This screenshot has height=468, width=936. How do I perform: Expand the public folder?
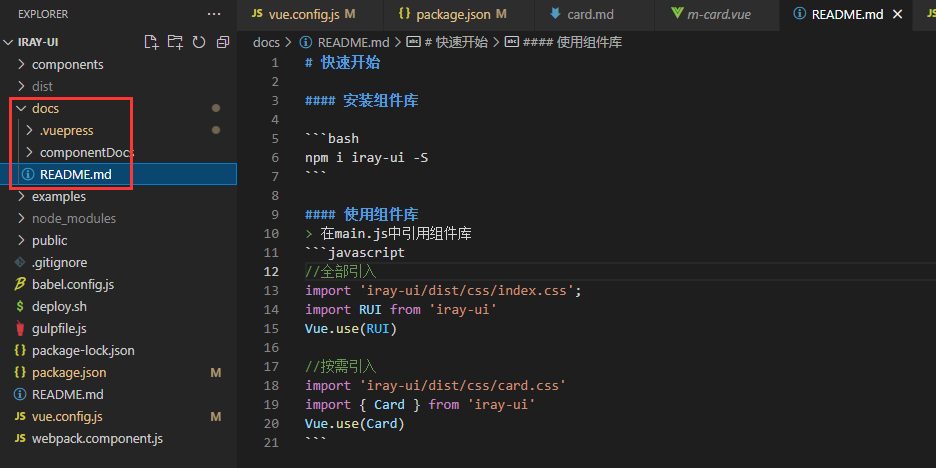point(118,241)
